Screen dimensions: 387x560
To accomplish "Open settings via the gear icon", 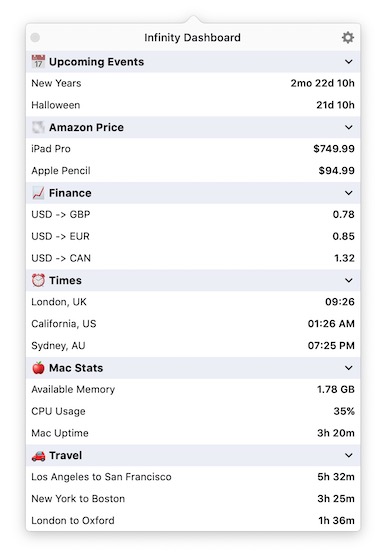I will pos(348,38).
